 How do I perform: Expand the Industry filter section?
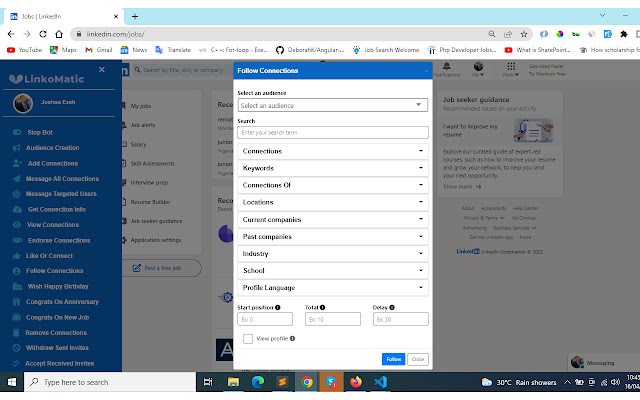[333, 253]
